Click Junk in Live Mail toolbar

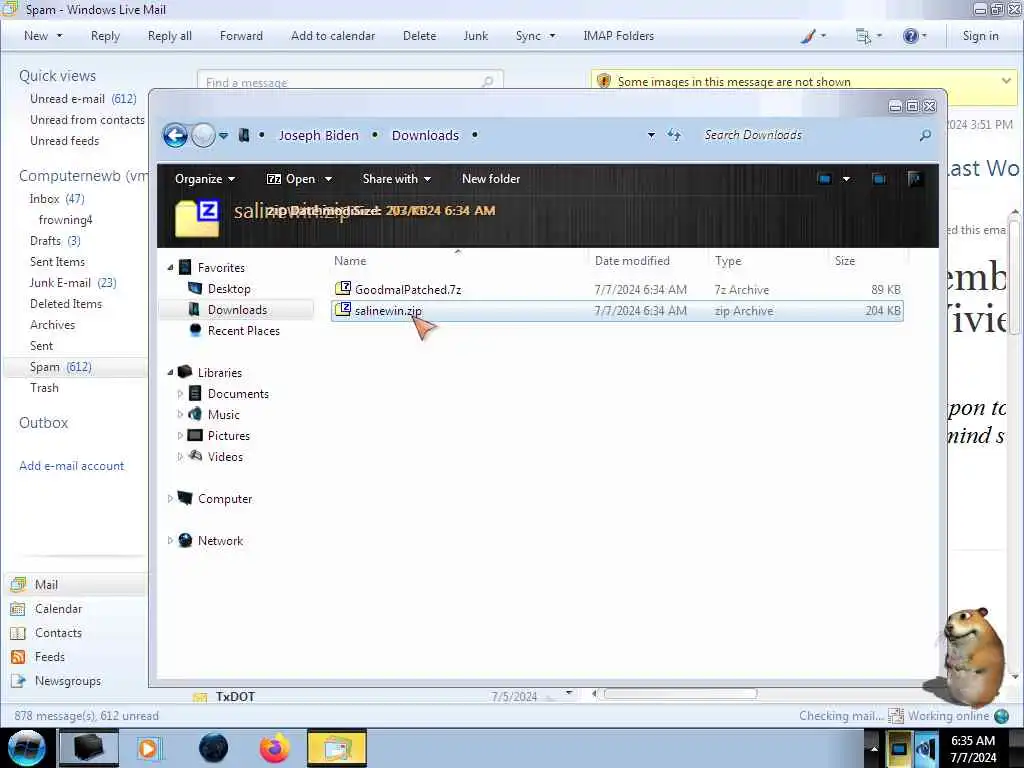coord(475,36)
